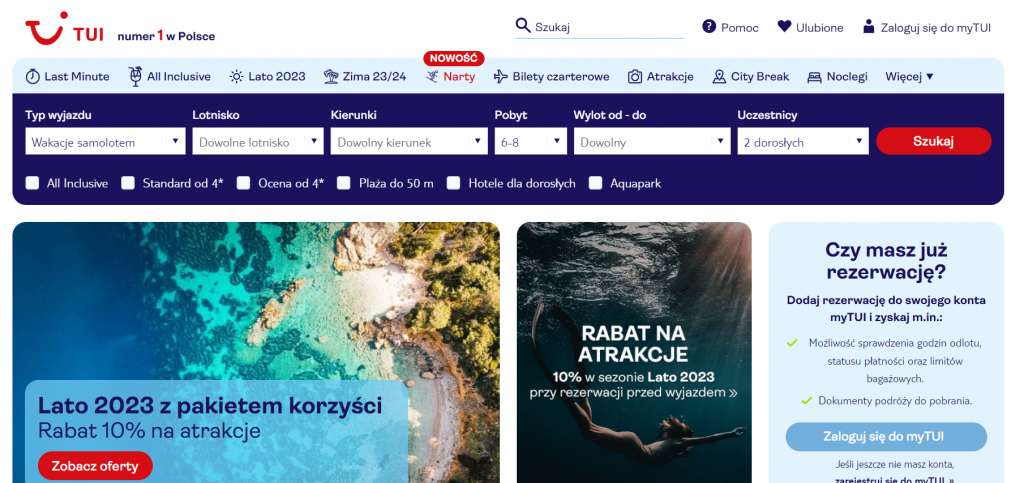This screenshot has height=483, width=1024.
Task: Open Ulubione heart icon
Action: point(785,27)
